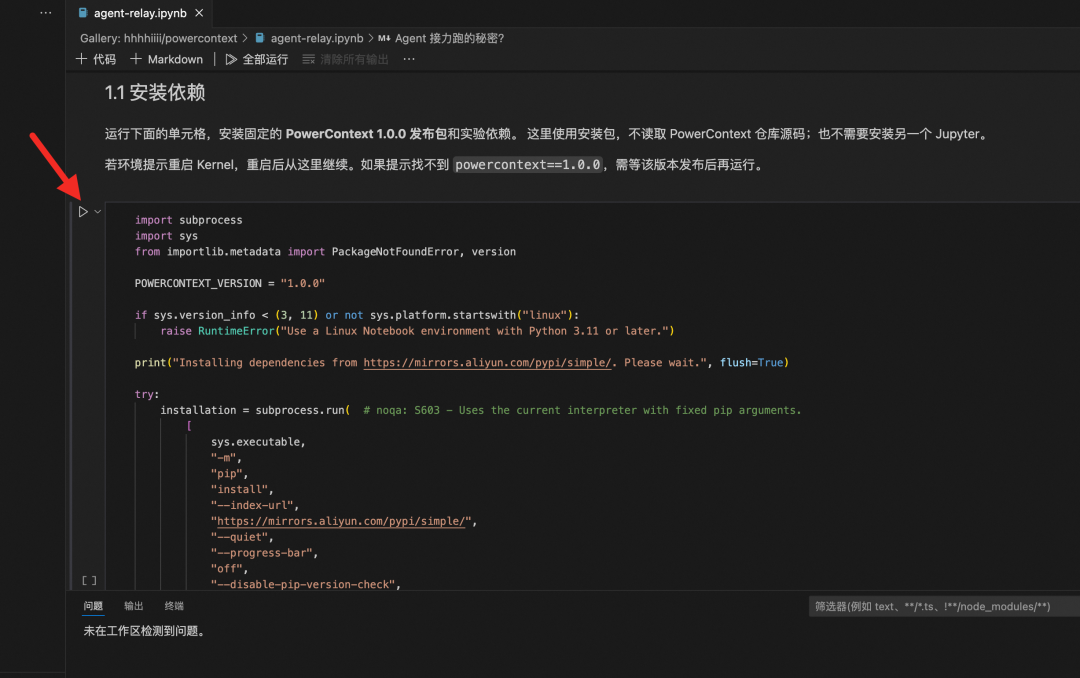Add a new code cell with 代码
The height and width of the screenshot is (678, 1080).
point(96,59)
